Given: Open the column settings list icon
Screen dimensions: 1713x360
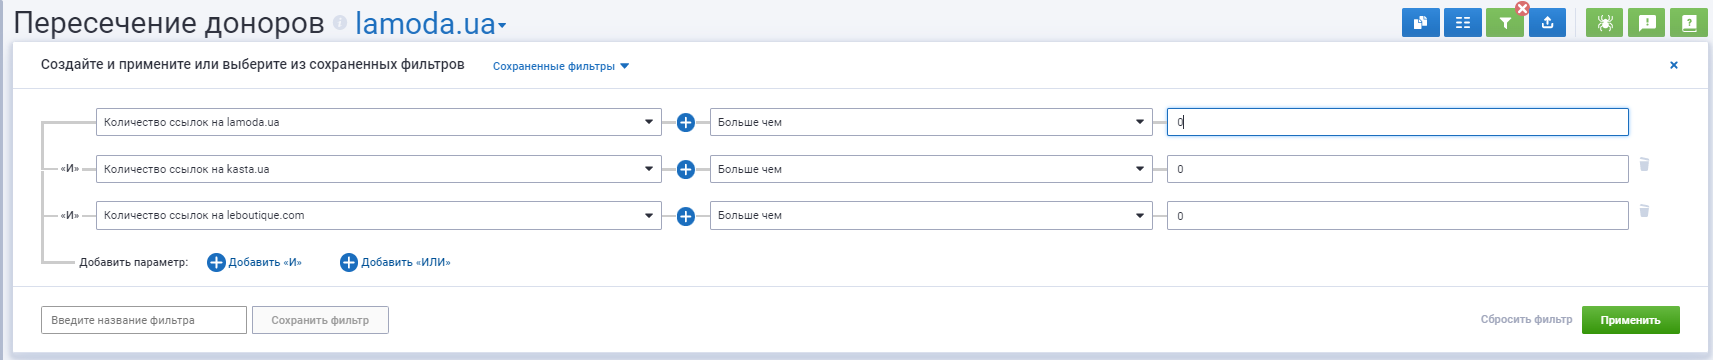Looking at the screenshot, I should (x=1462, y=23).
